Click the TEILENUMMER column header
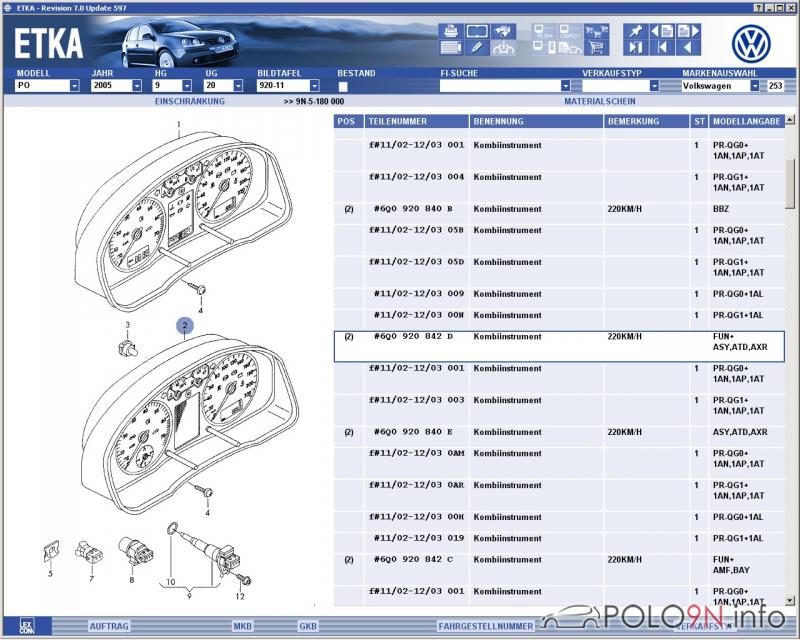 417,121
